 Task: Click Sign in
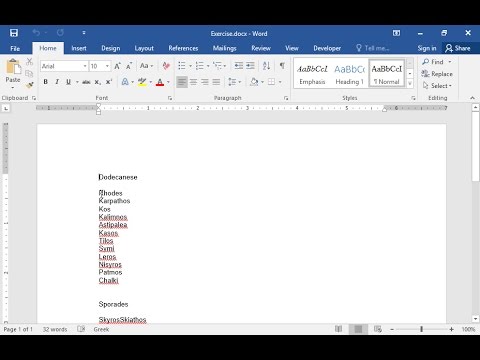point(427,48)
